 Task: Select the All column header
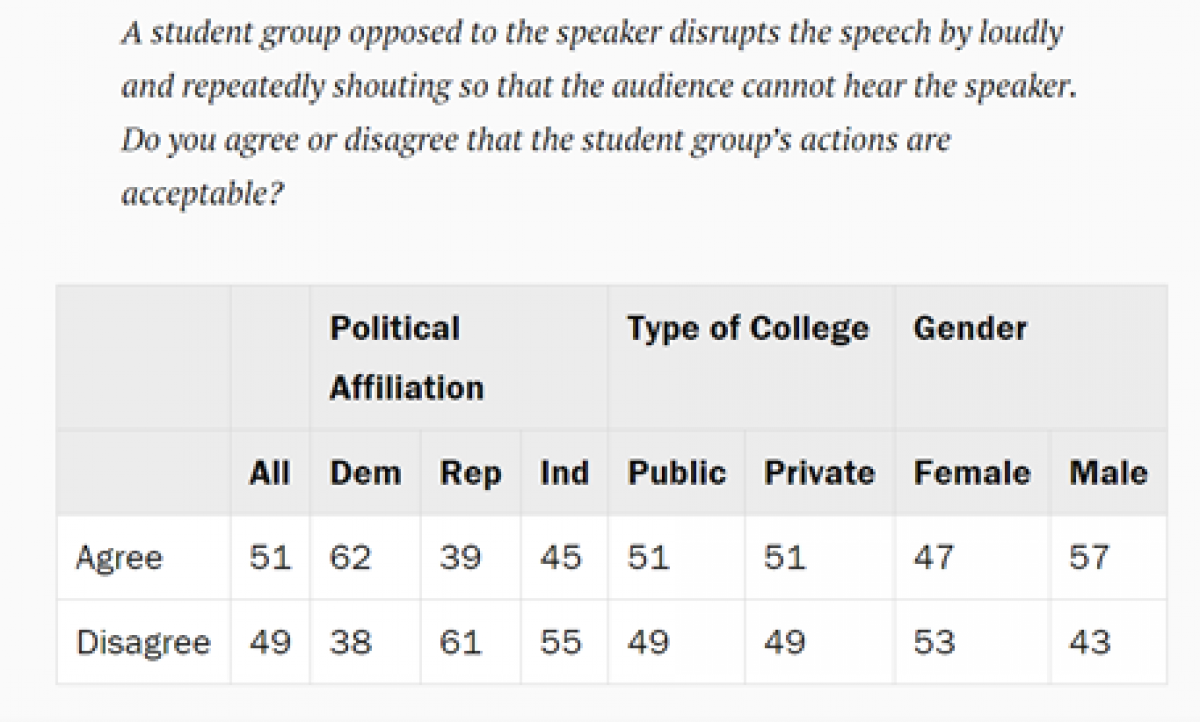269,472
